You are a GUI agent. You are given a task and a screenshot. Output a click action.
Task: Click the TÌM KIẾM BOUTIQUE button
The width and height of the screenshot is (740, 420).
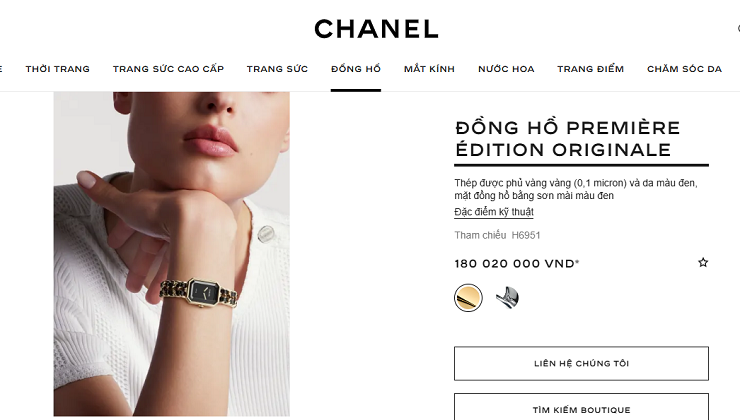pos(581,407)
